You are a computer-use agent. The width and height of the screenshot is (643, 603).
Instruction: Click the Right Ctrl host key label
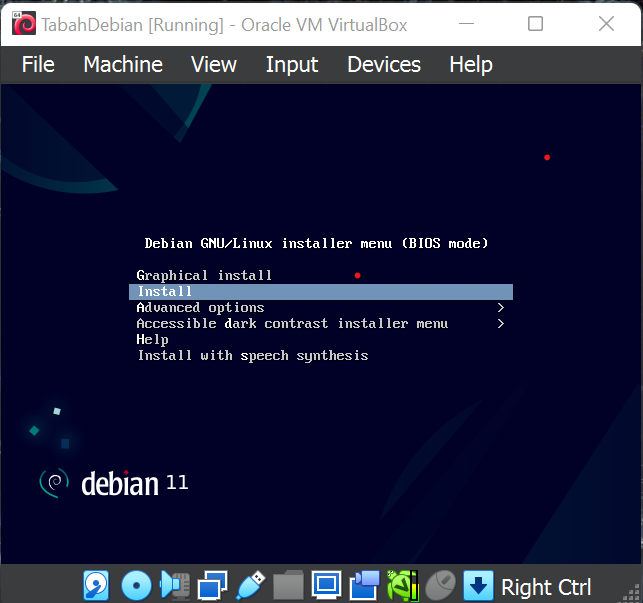pos(546,587)
